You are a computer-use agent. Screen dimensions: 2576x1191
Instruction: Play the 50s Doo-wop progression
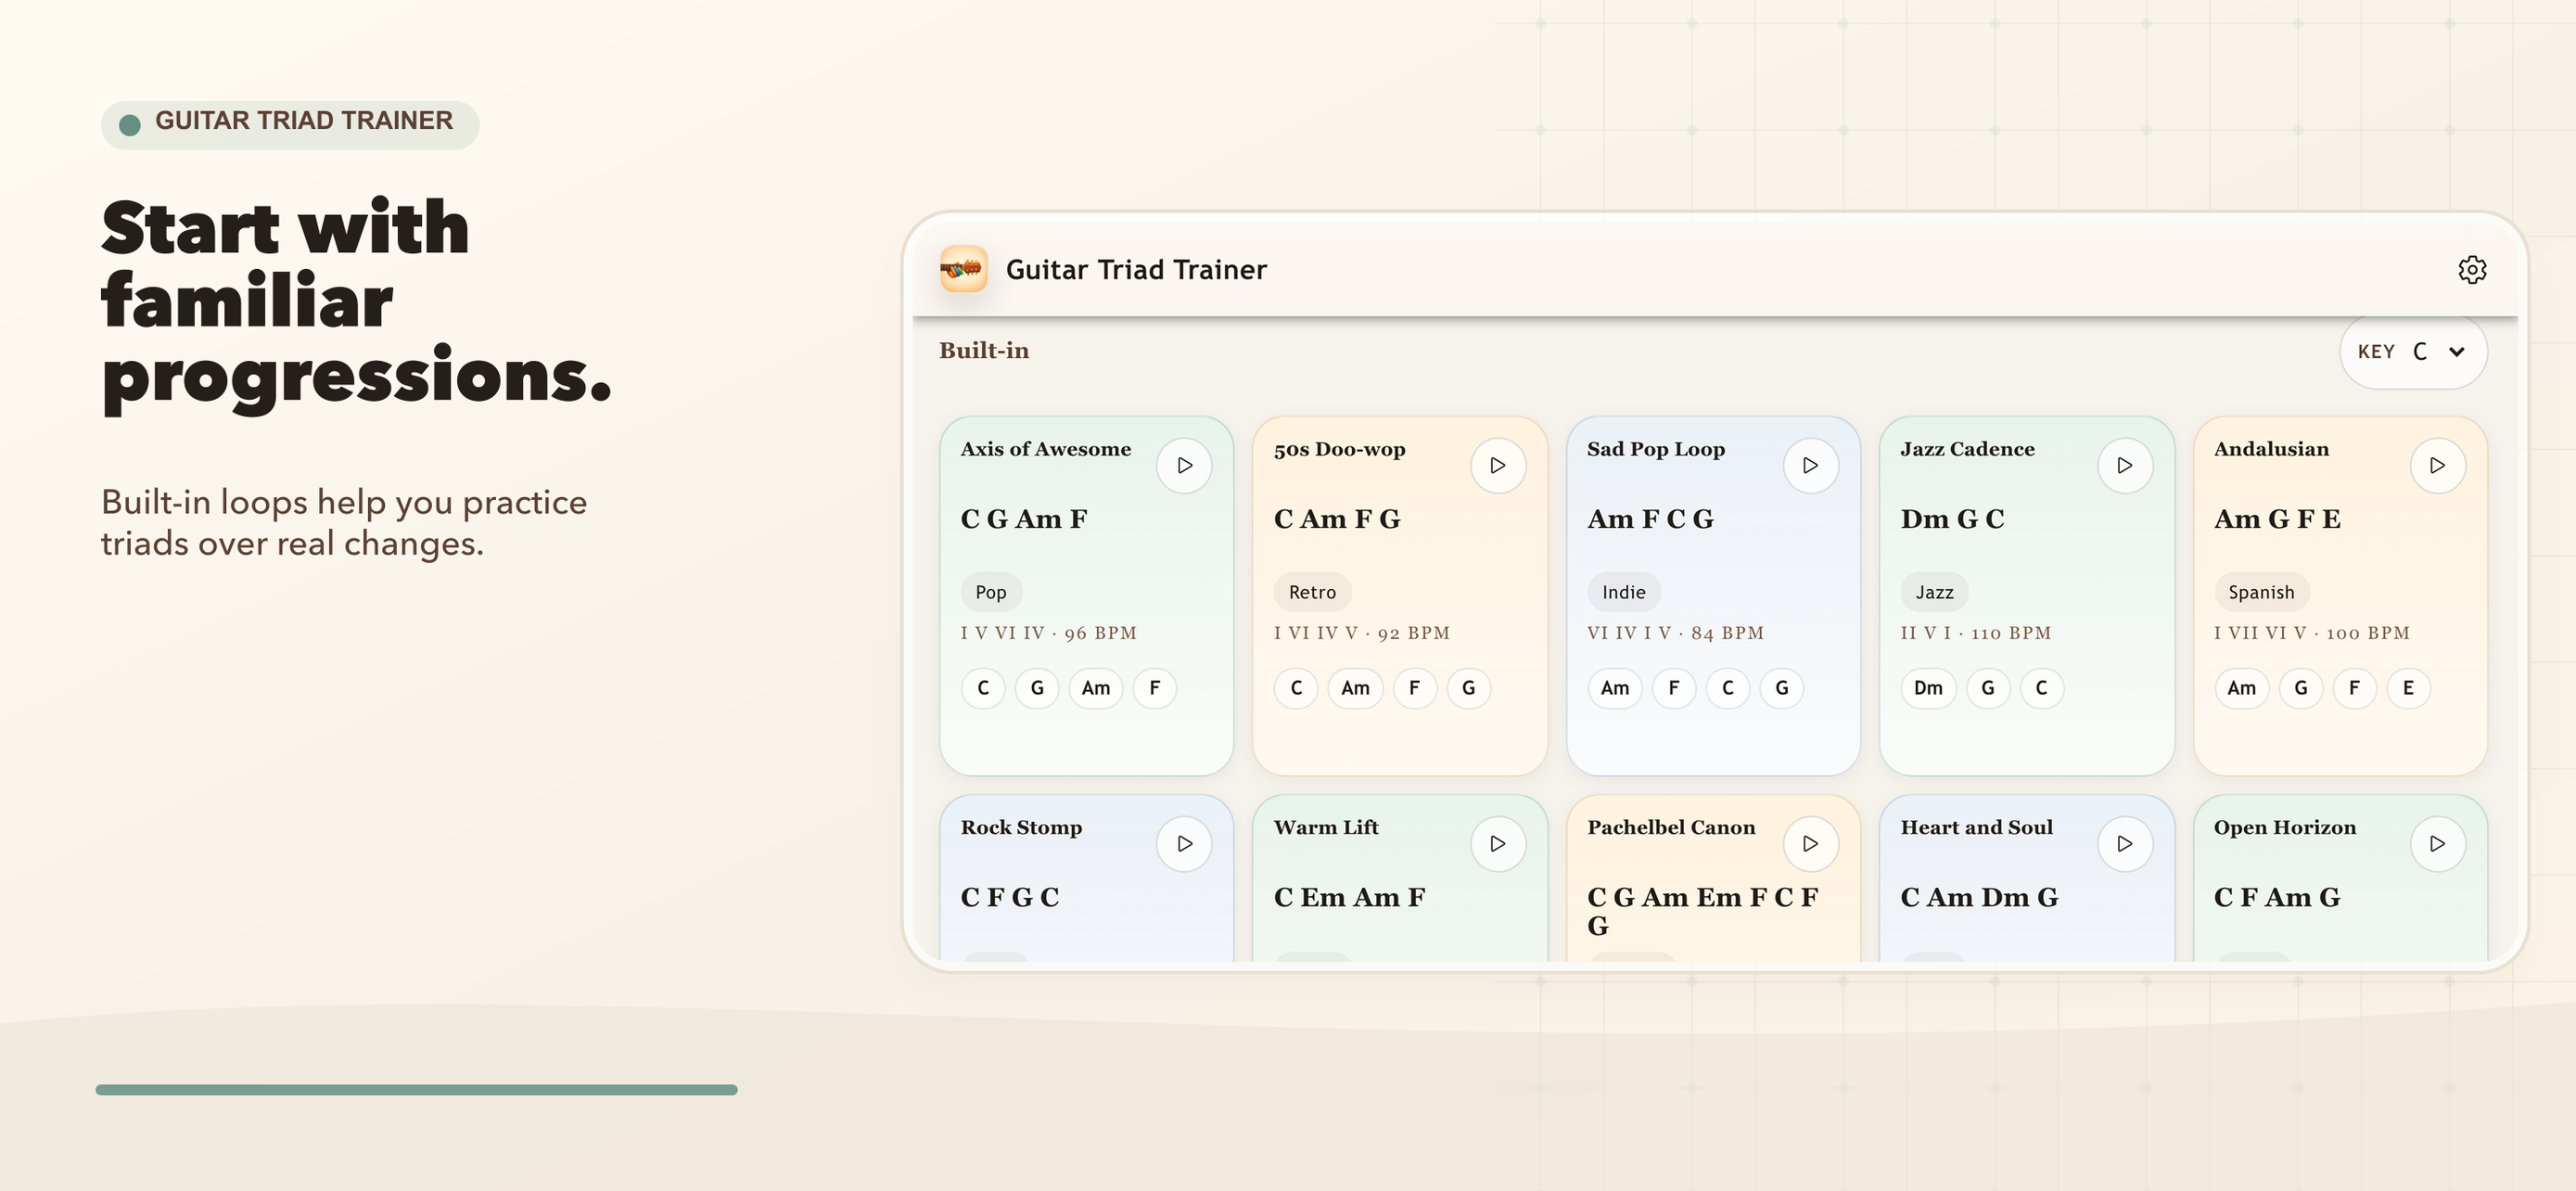[1498, 465]
